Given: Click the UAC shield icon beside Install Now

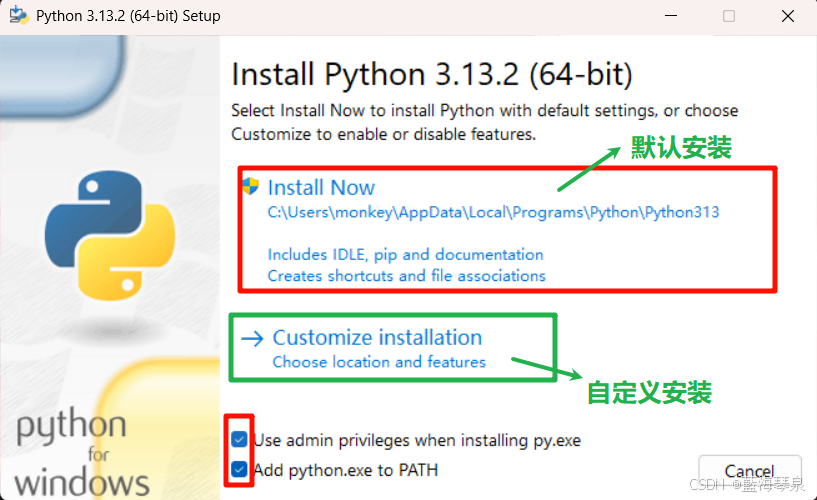Looking at the screenshot, I should [251, 186].
